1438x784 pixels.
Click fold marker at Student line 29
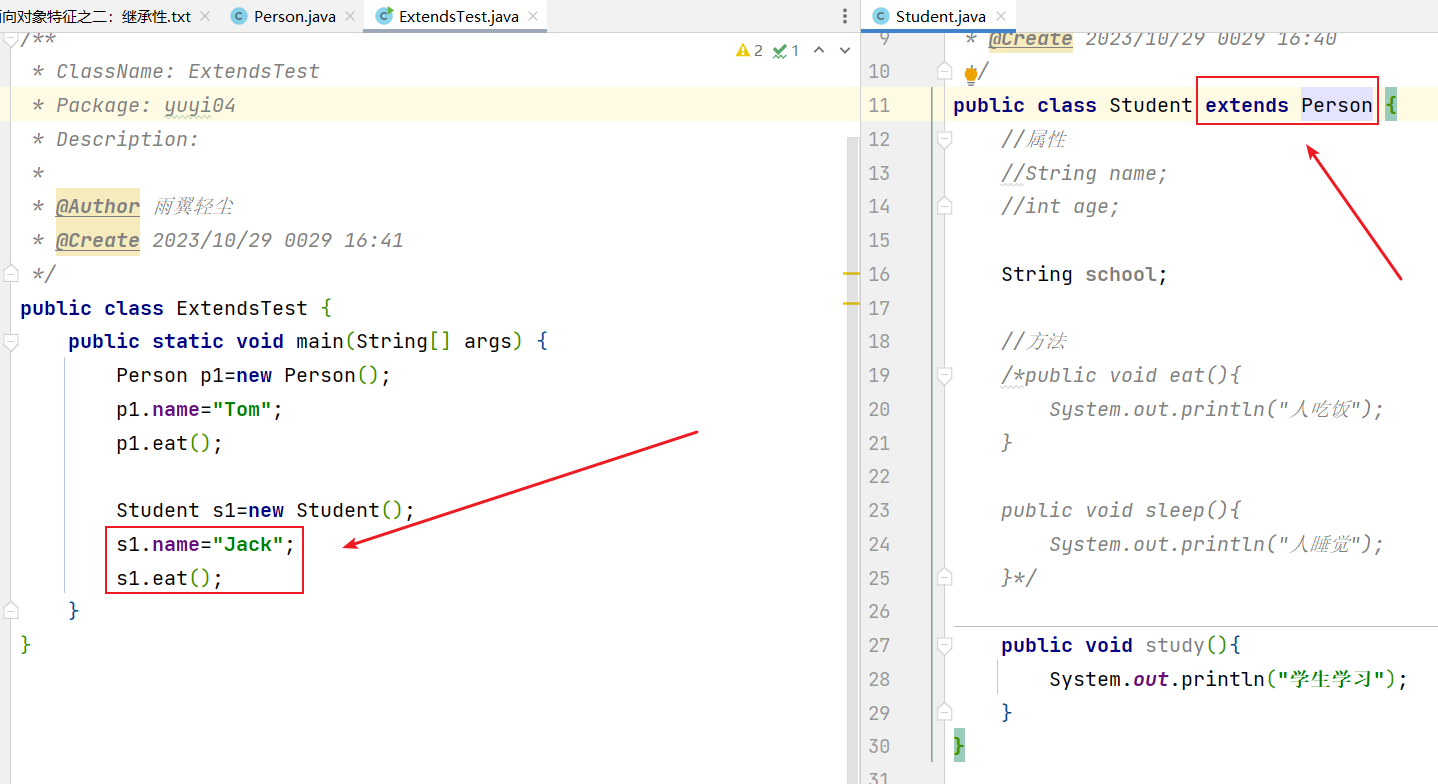pyautogui.click(x=944, y=712)
